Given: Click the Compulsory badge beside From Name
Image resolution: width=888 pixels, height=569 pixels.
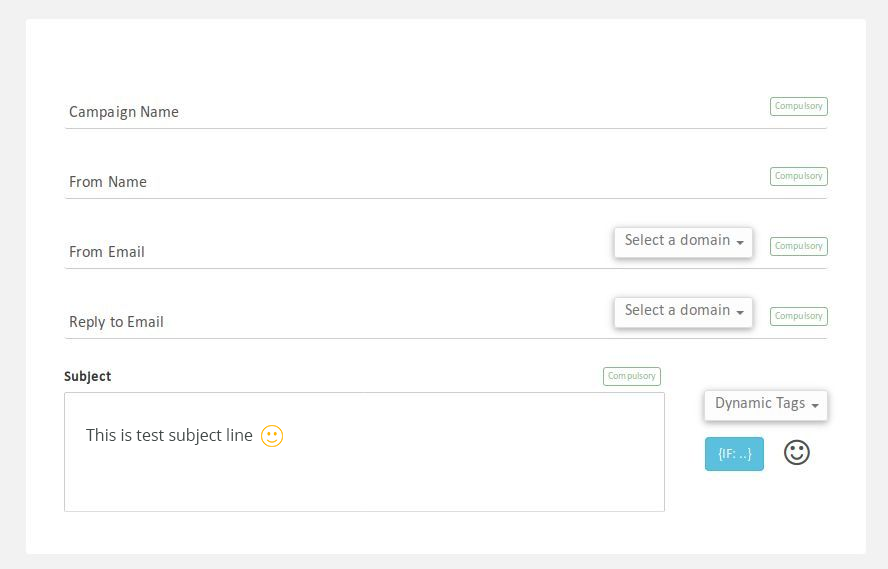Looking at the screenshot, I should [799, 176].
